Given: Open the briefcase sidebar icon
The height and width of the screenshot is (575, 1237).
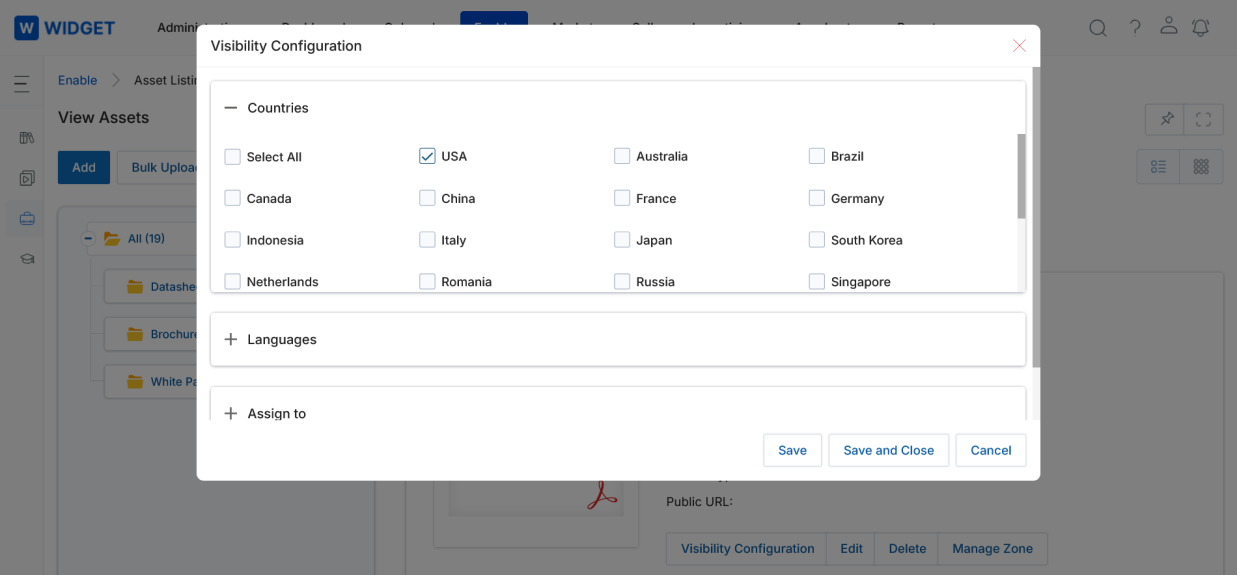Looking at the screenshot, I should pyautogui.click(x=27, y=218).
